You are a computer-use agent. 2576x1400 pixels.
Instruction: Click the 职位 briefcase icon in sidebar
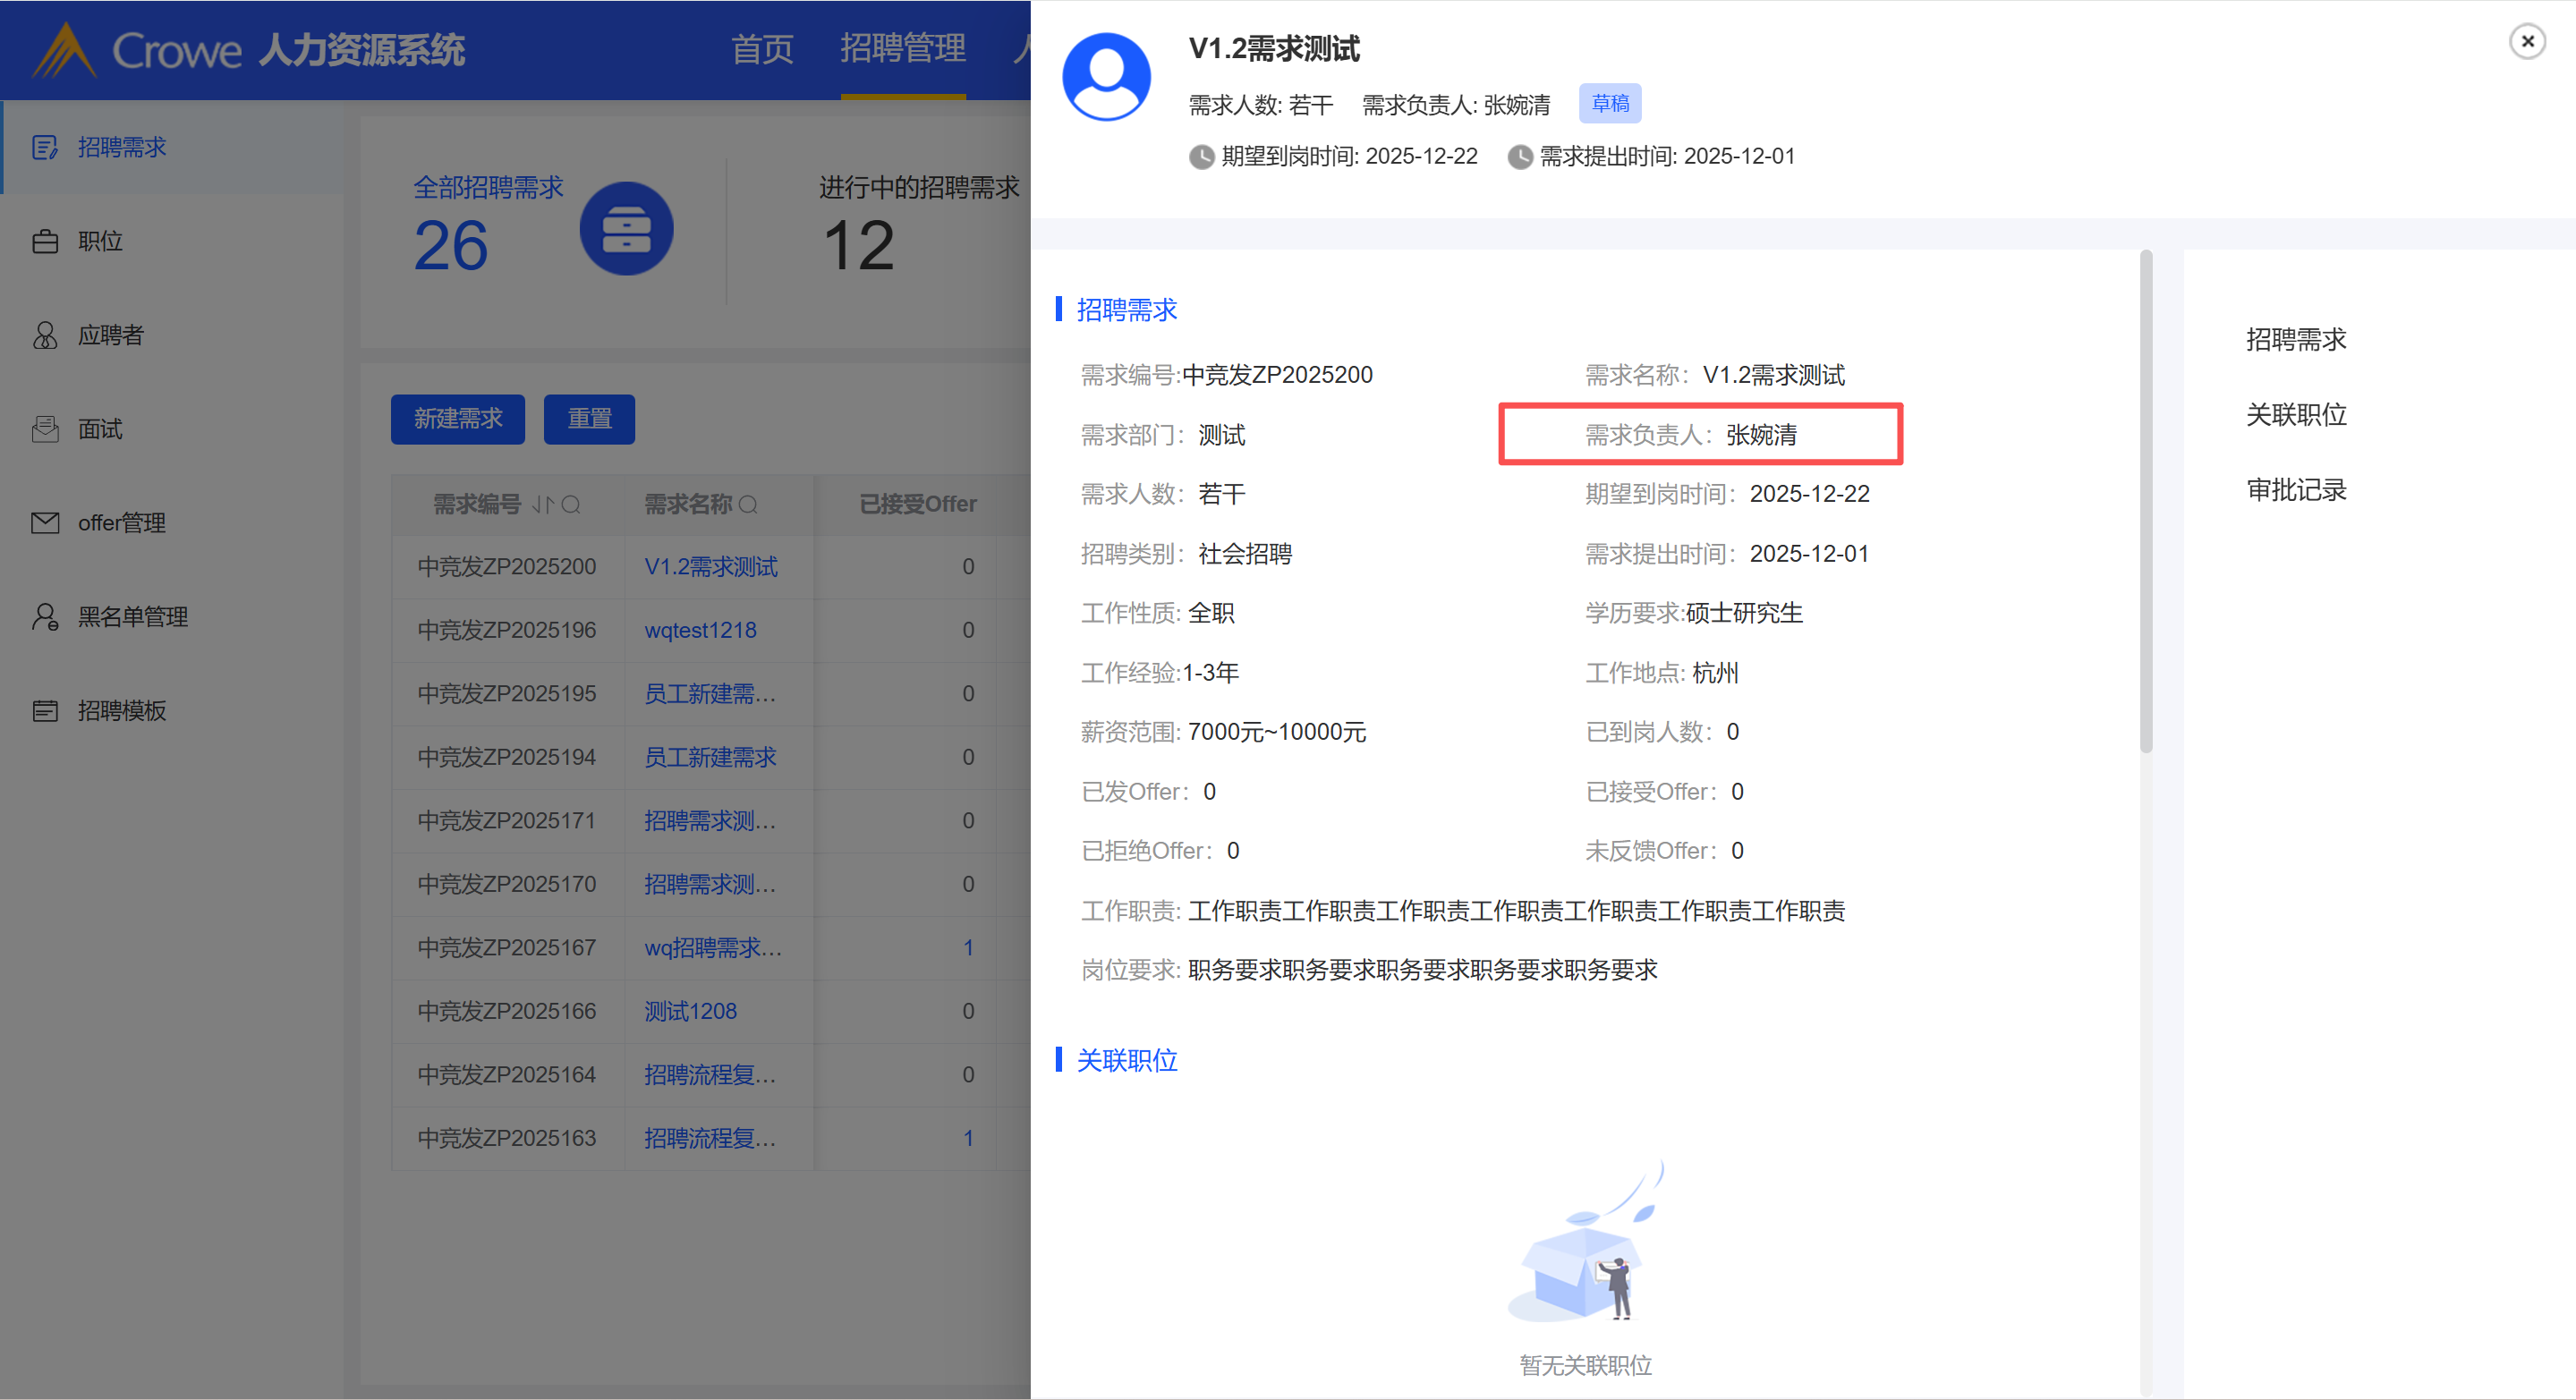point(45,242)
